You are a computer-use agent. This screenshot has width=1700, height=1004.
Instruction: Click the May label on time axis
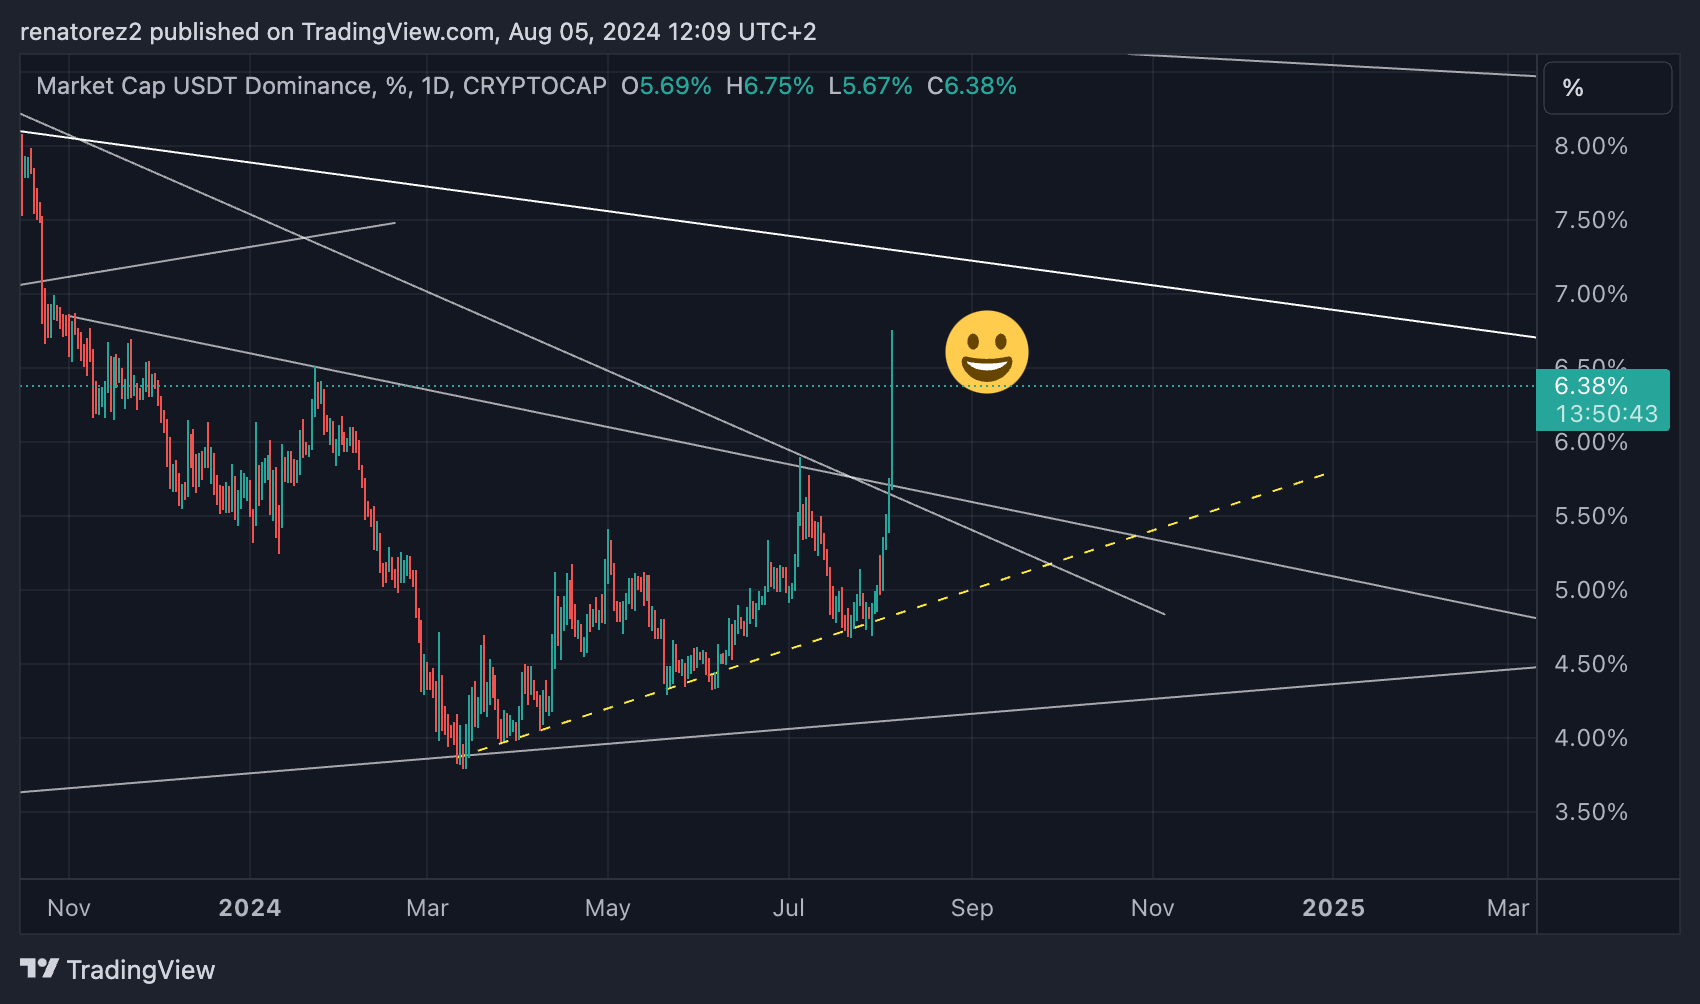[x=608, y=908]
